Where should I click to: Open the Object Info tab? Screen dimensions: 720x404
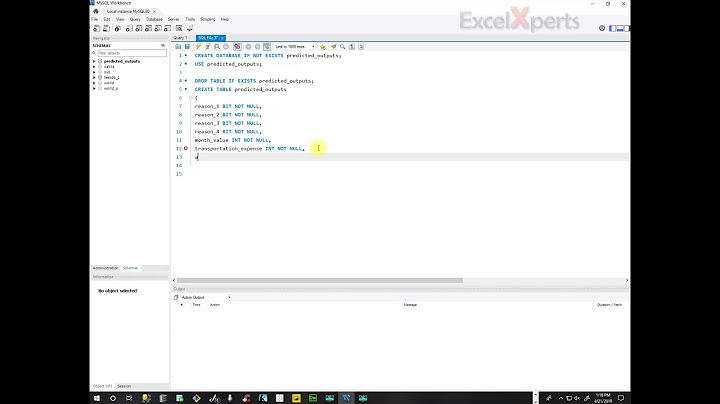102,386
